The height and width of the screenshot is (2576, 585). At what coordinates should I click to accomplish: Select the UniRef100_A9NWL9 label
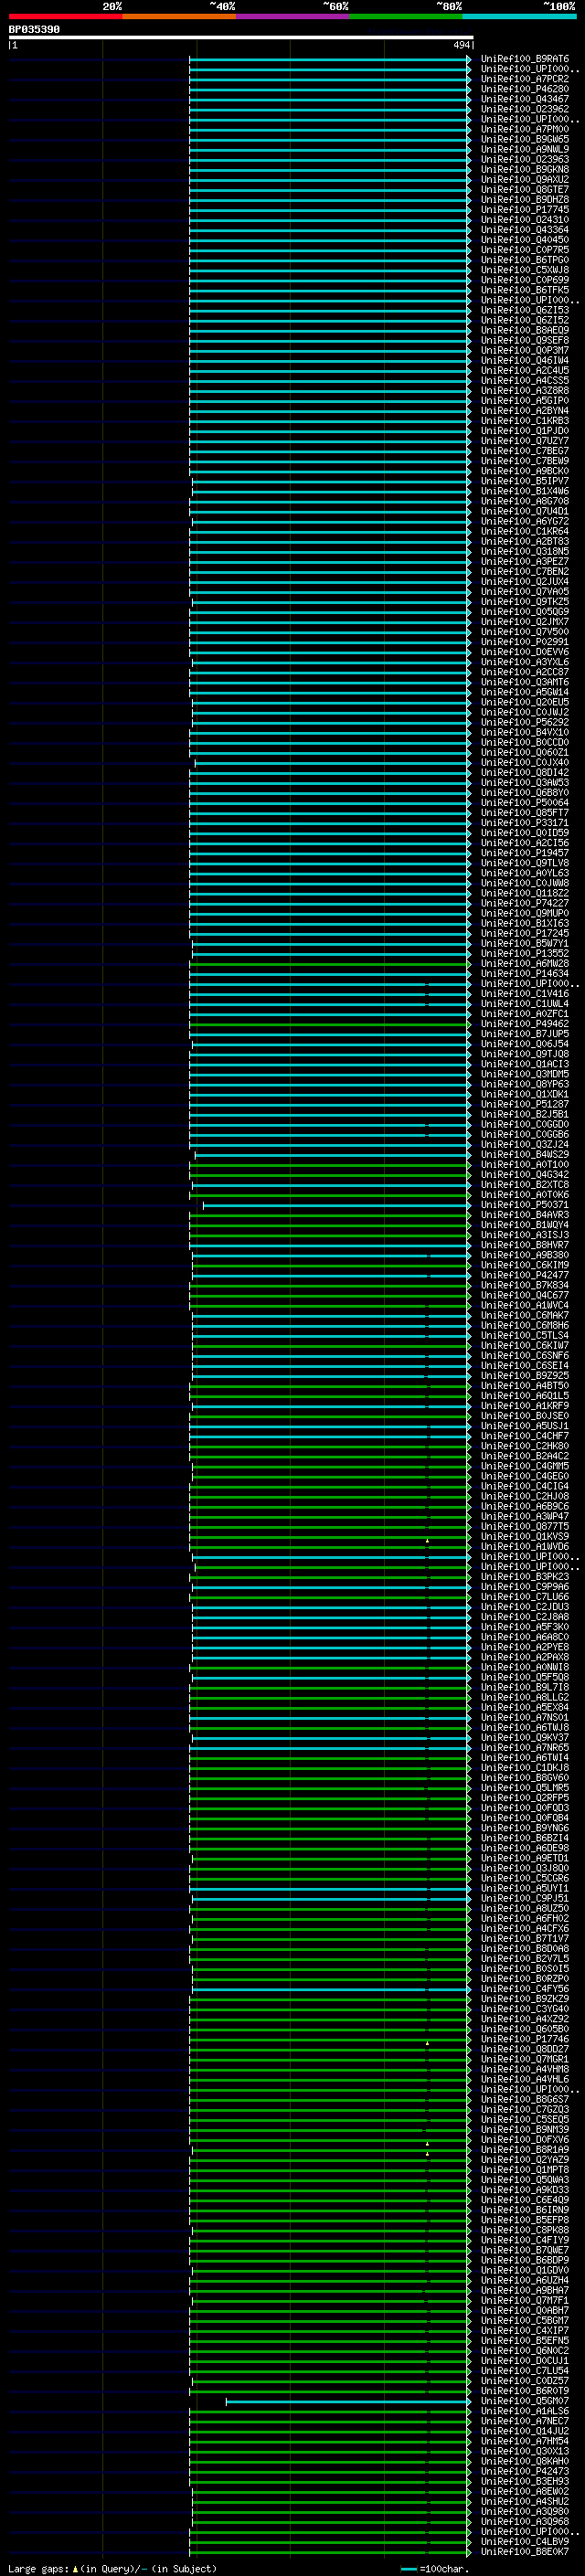point(525,149)
